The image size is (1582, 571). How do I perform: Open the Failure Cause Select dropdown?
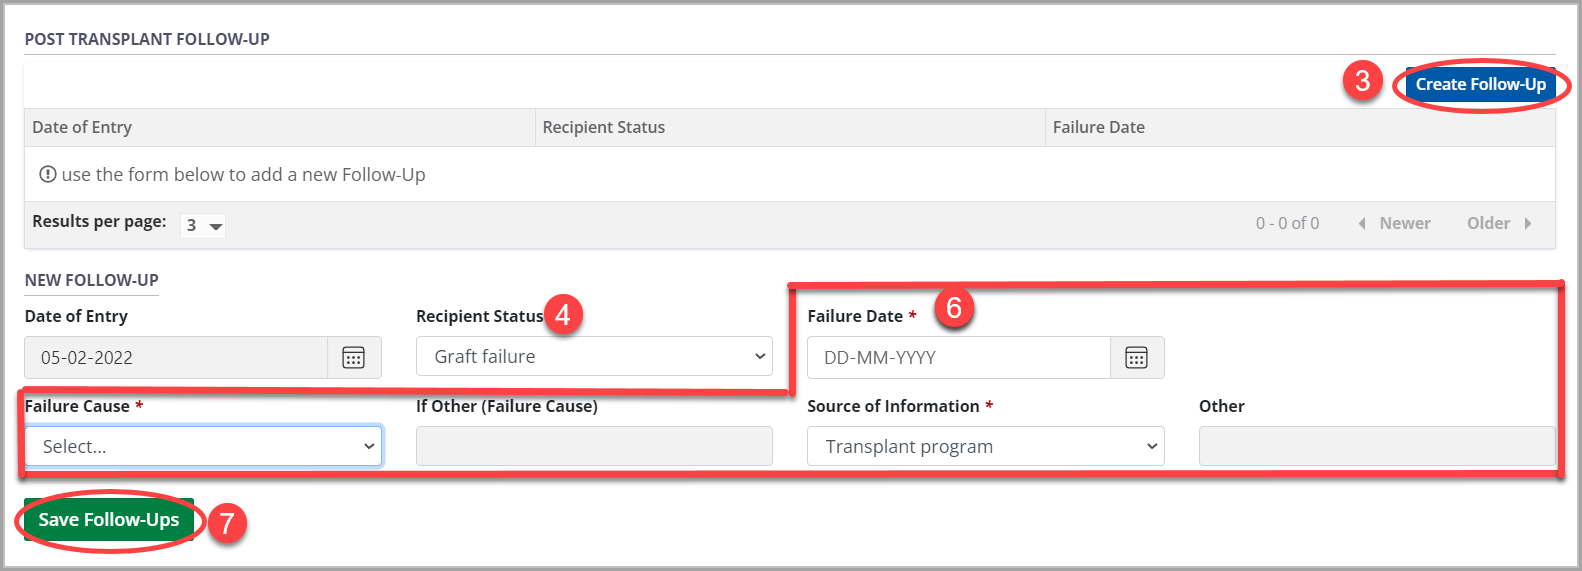[203, 447]
